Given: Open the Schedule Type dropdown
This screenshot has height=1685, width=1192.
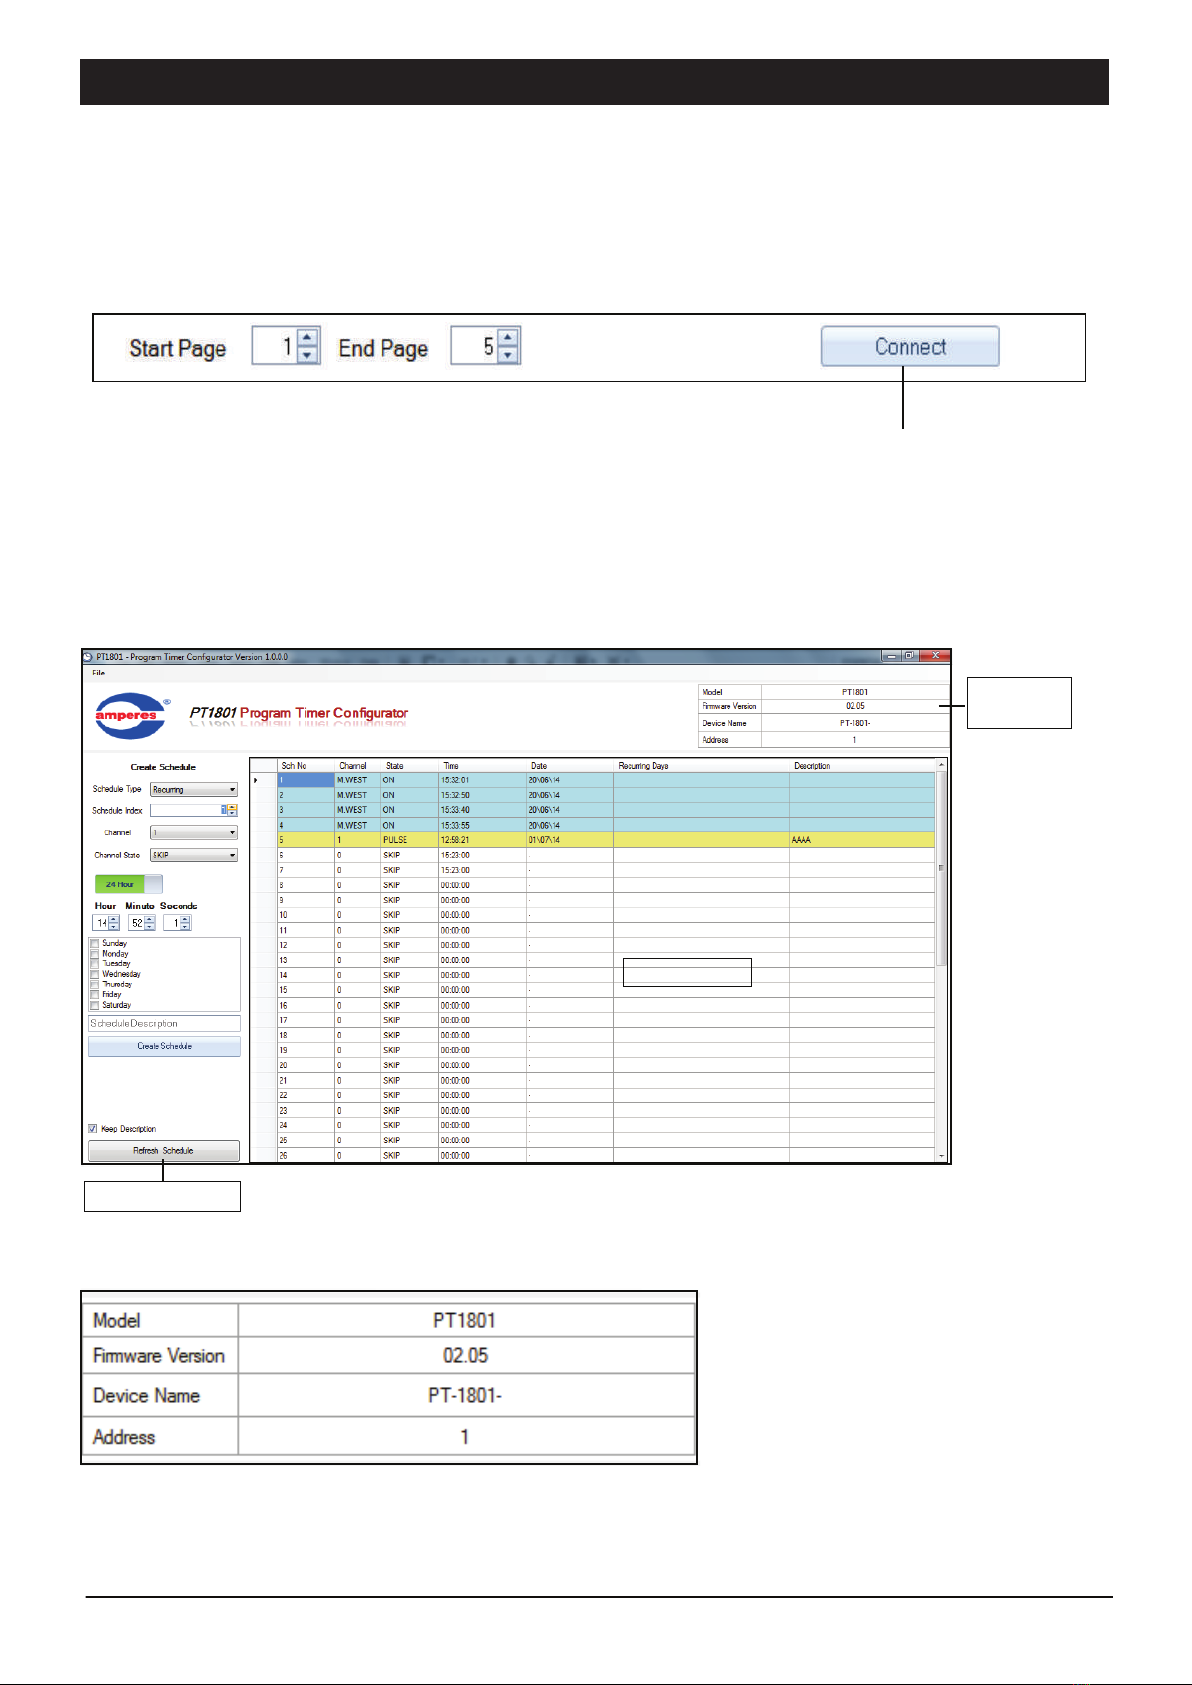Looking at the screenshot, I should [x=194, y=790].
